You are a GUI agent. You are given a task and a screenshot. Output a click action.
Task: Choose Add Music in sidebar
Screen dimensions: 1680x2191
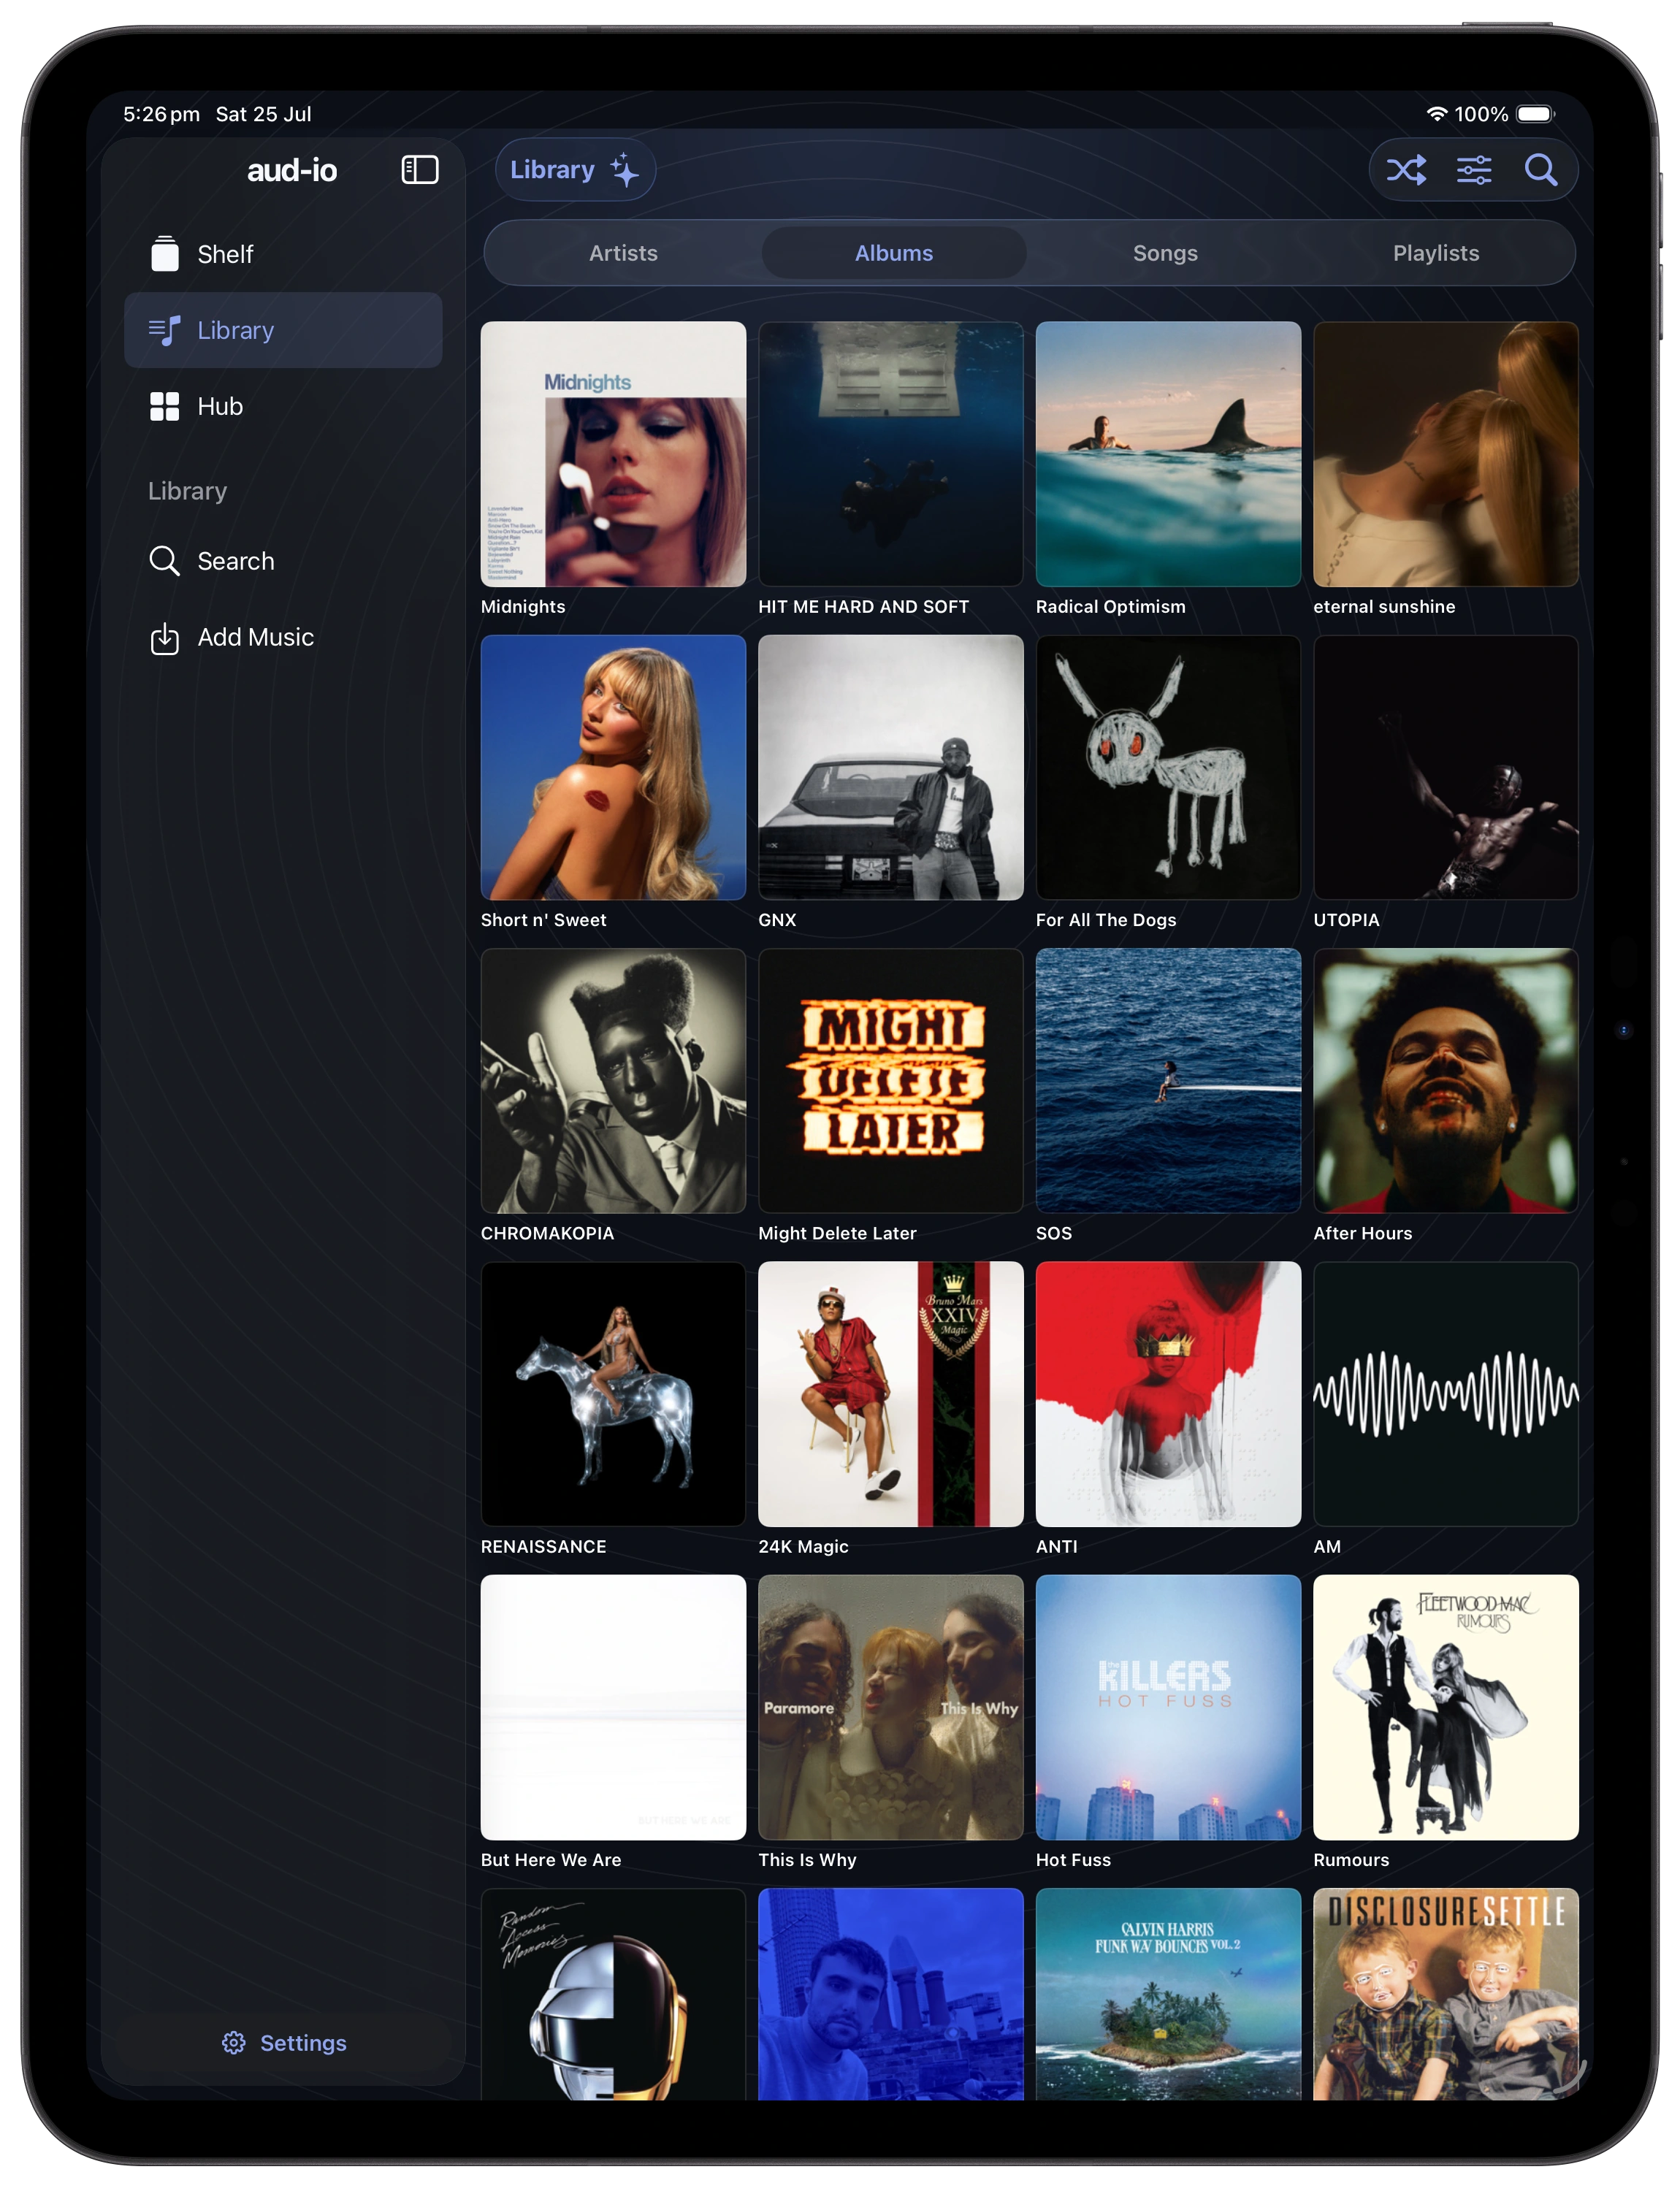pyautogui.click(x=283, y=638)
